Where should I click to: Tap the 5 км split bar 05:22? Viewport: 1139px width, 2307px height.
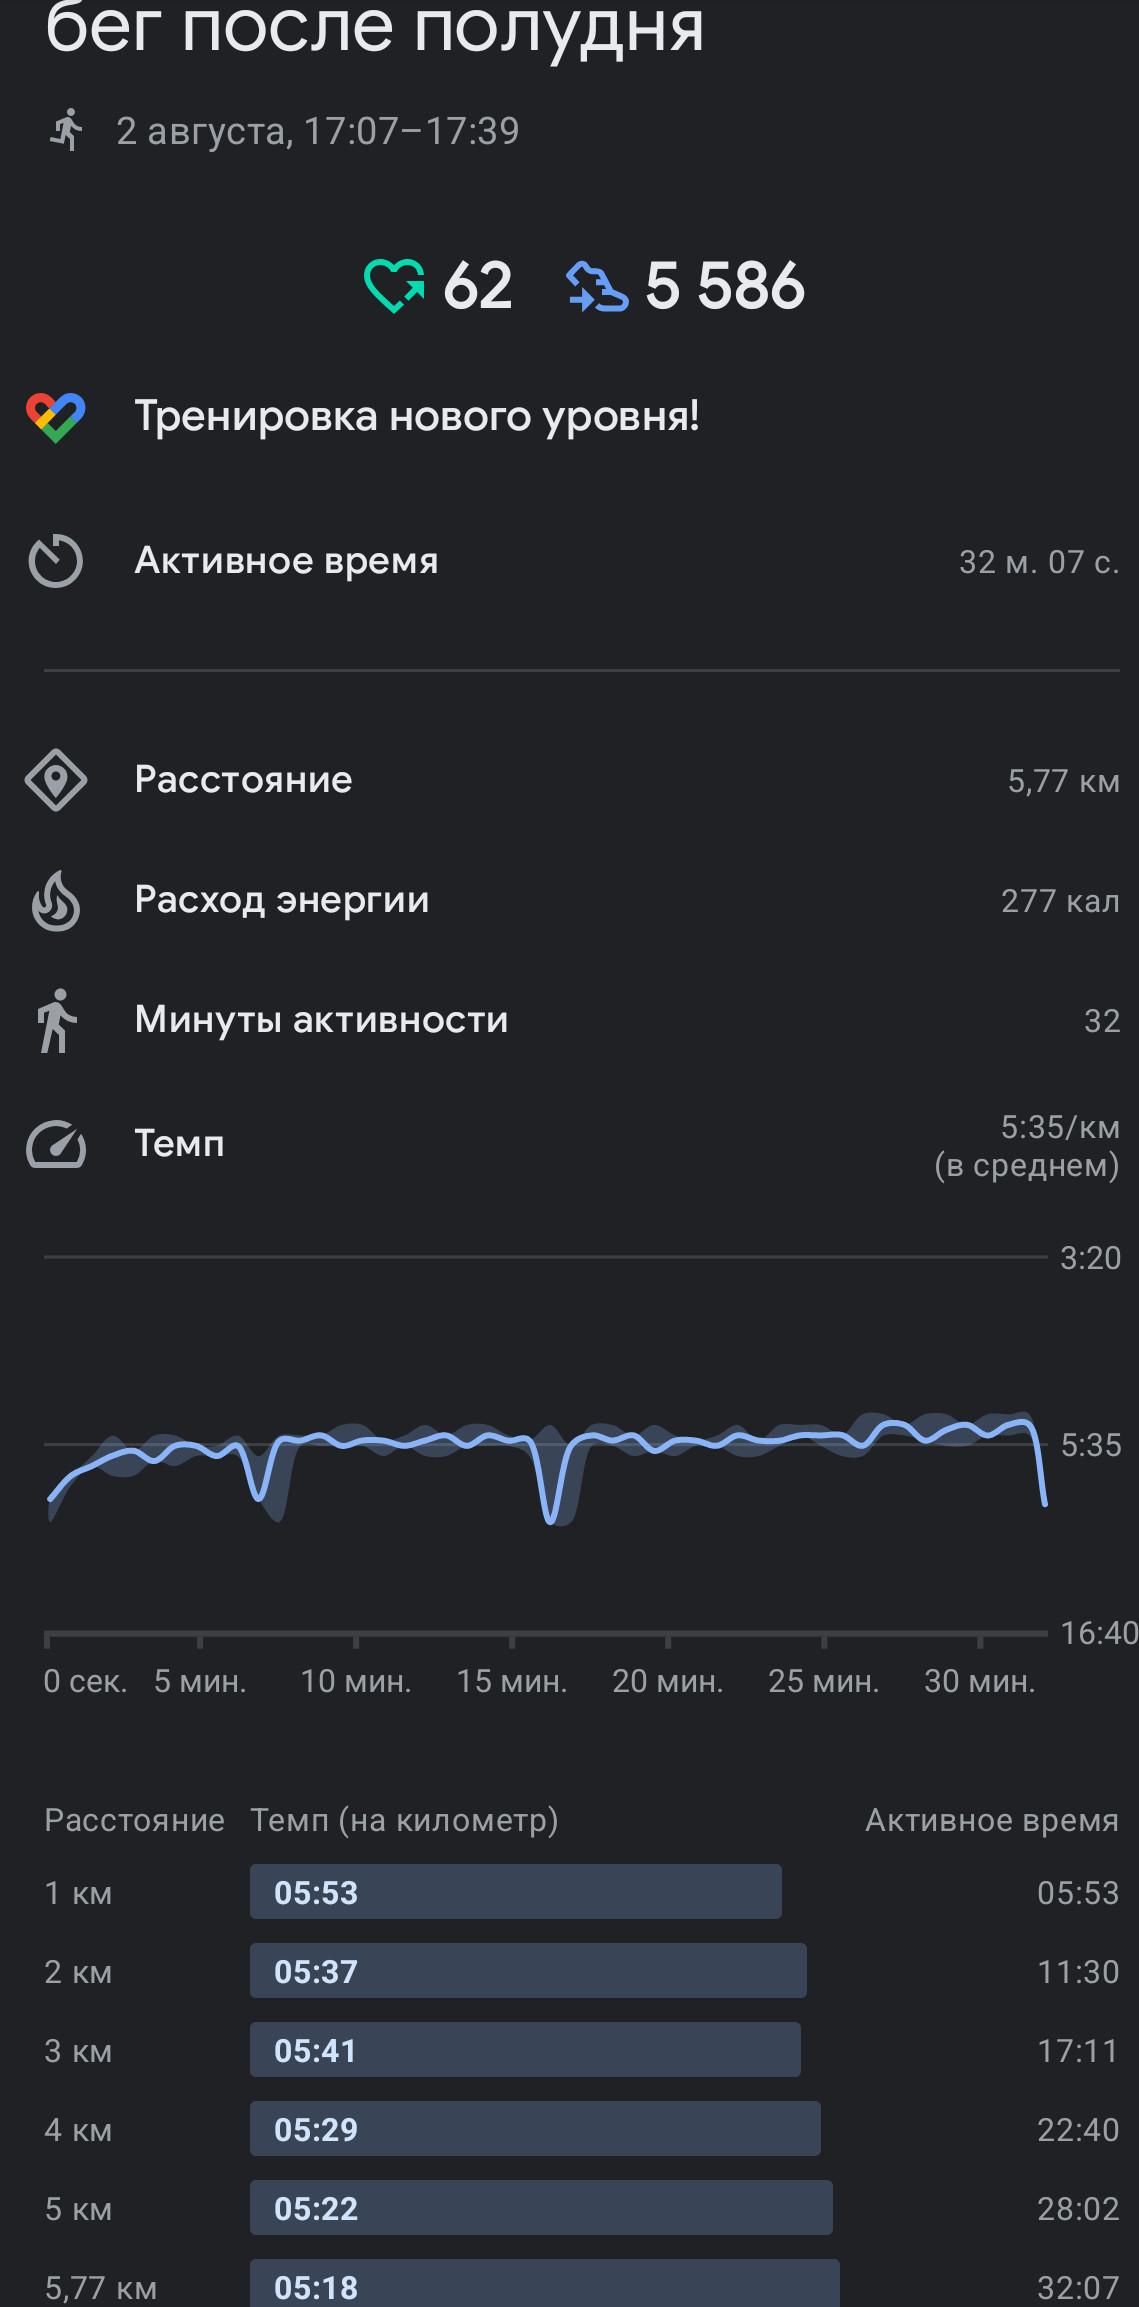(541, 2208)
